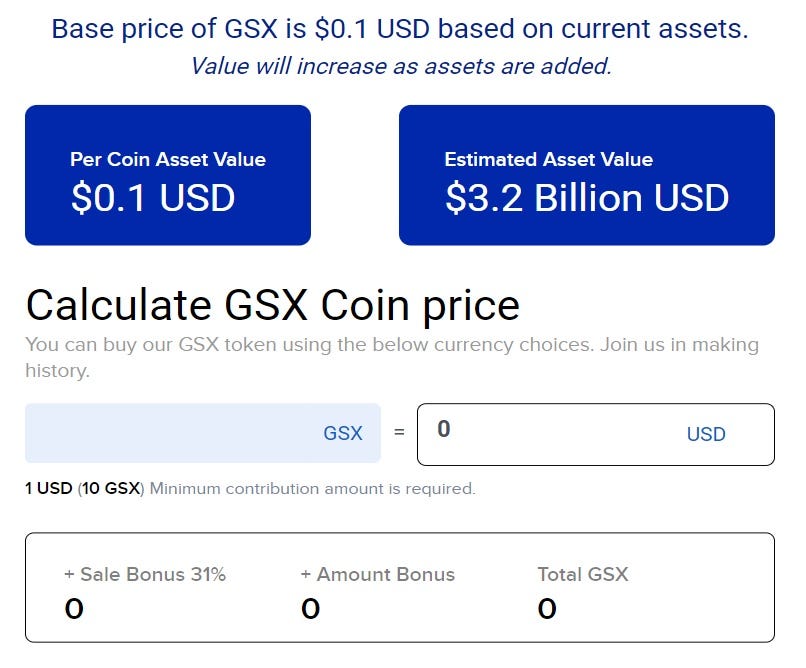
Task: Click the zero under Amount Bonus
Action: pos(311,608)
